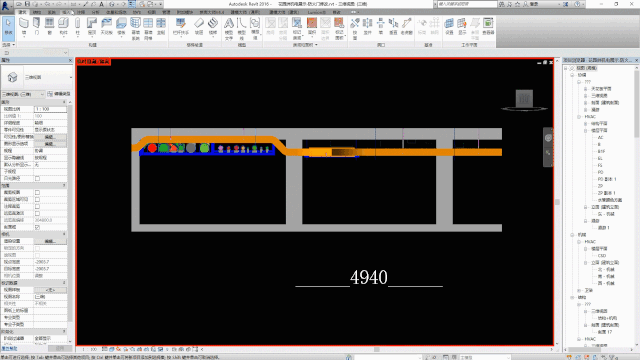Open the Select panel dropdown
640x360 pixels.
point(8,44)
